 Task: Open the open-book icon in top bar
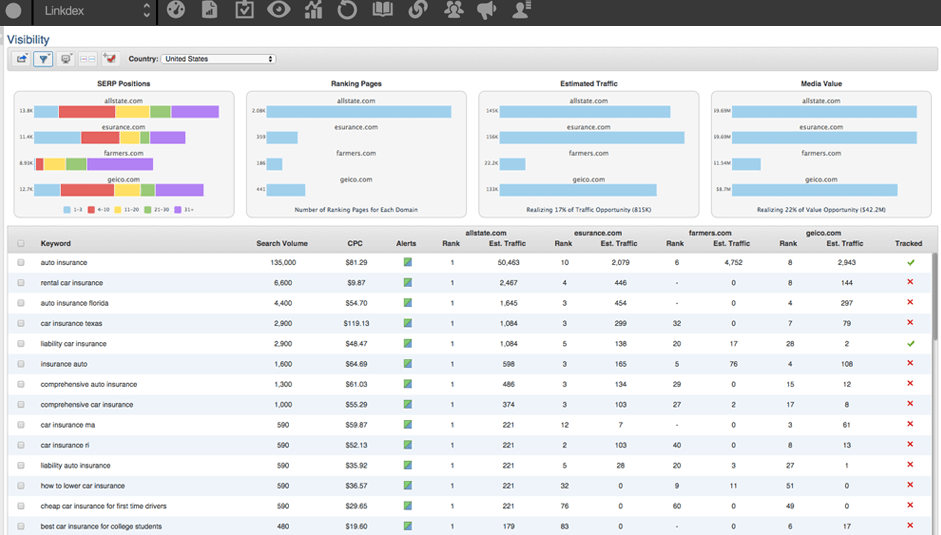click(x=383, y=11)
